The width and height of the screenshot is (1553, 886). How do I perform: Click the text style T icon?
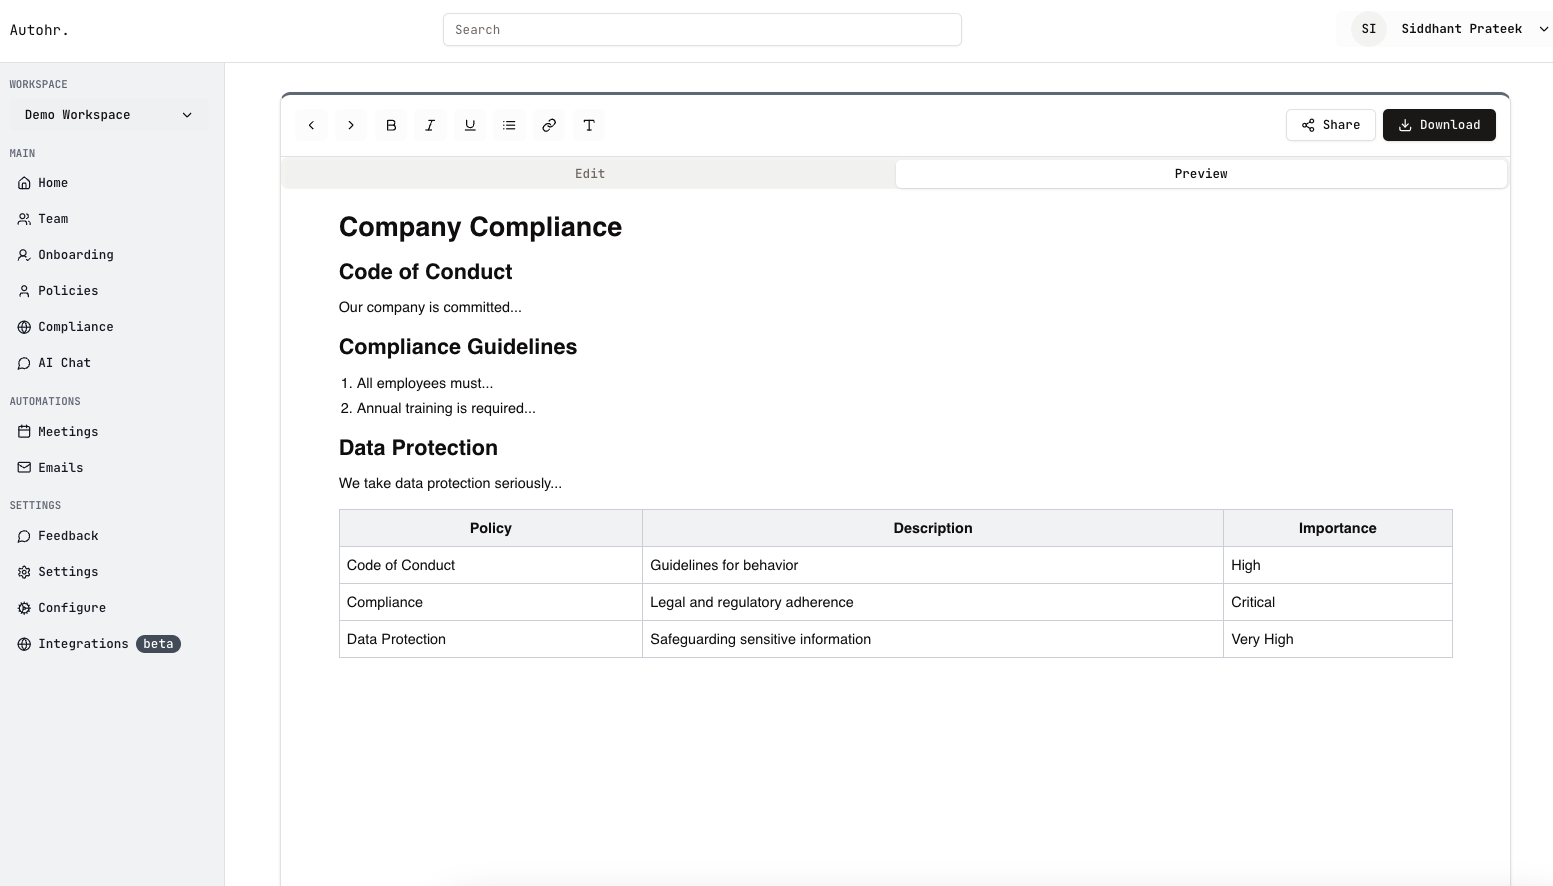(589, 125)
